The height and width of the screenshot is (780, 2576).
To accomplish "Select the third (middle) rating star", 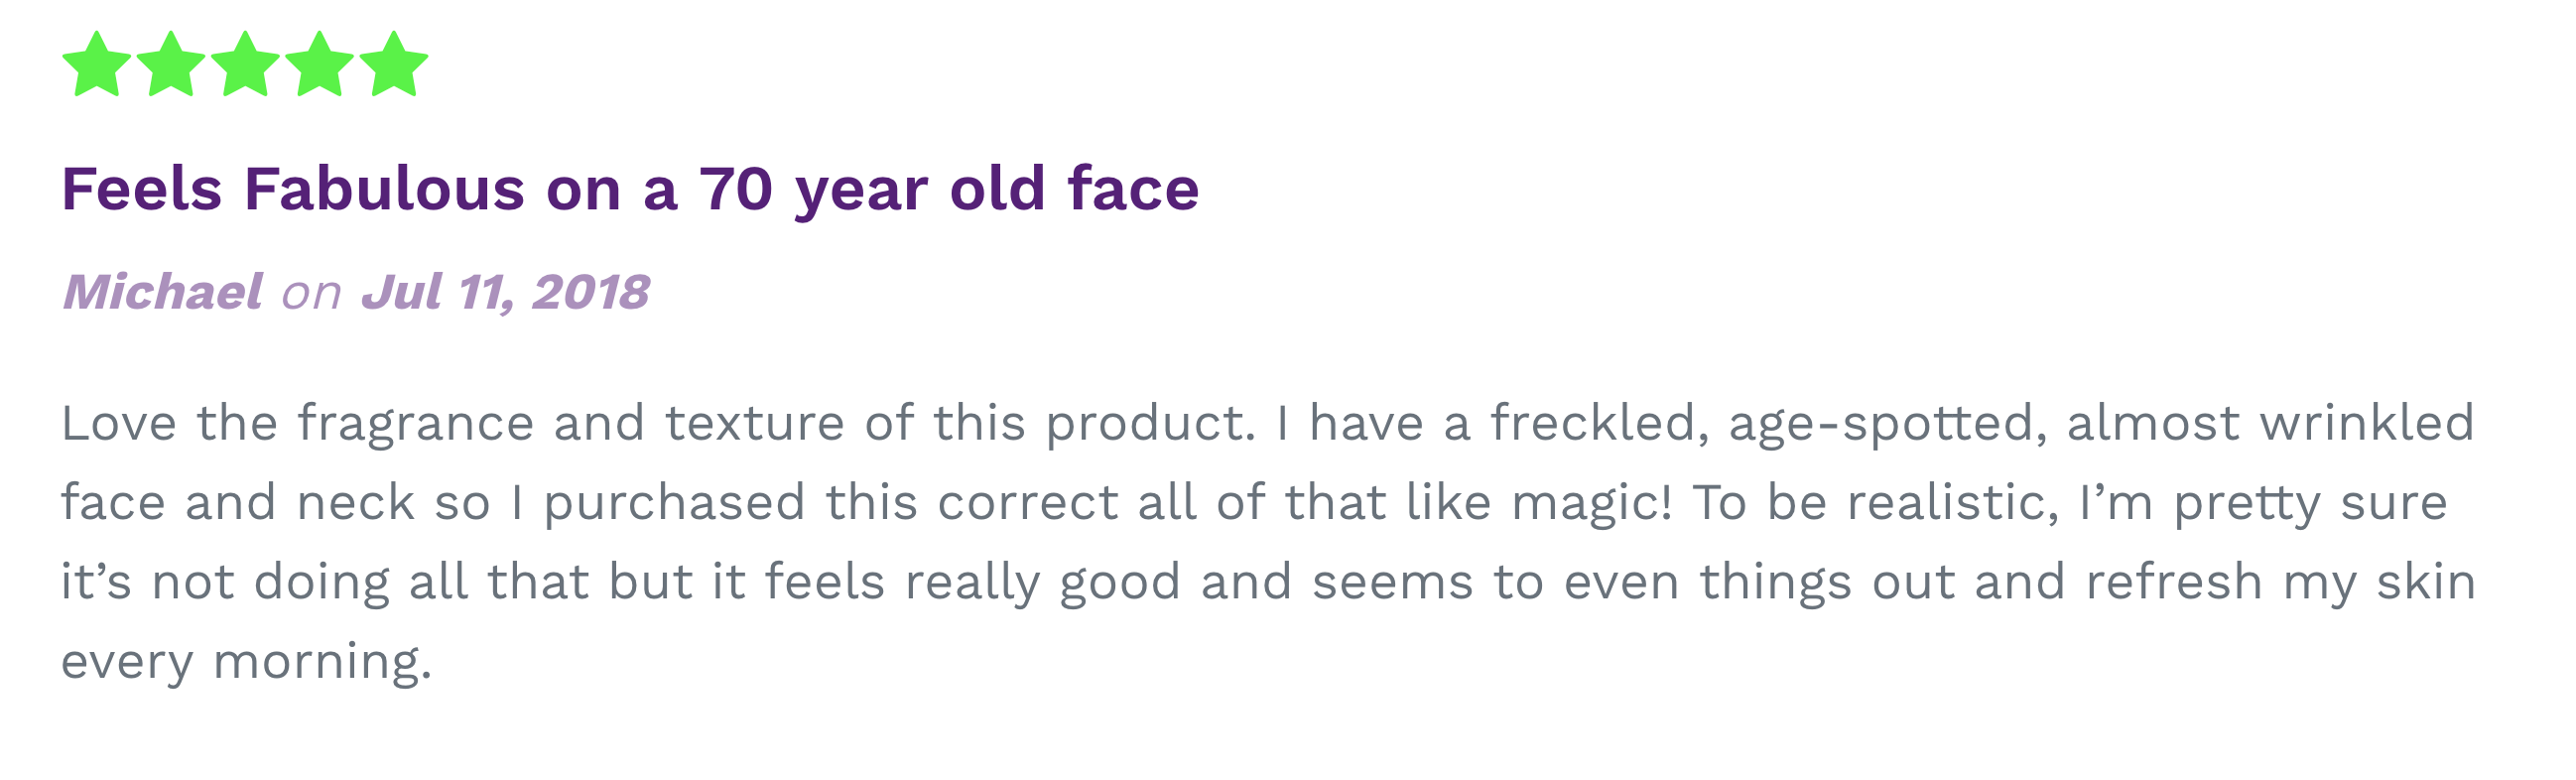I will [245, 65].
